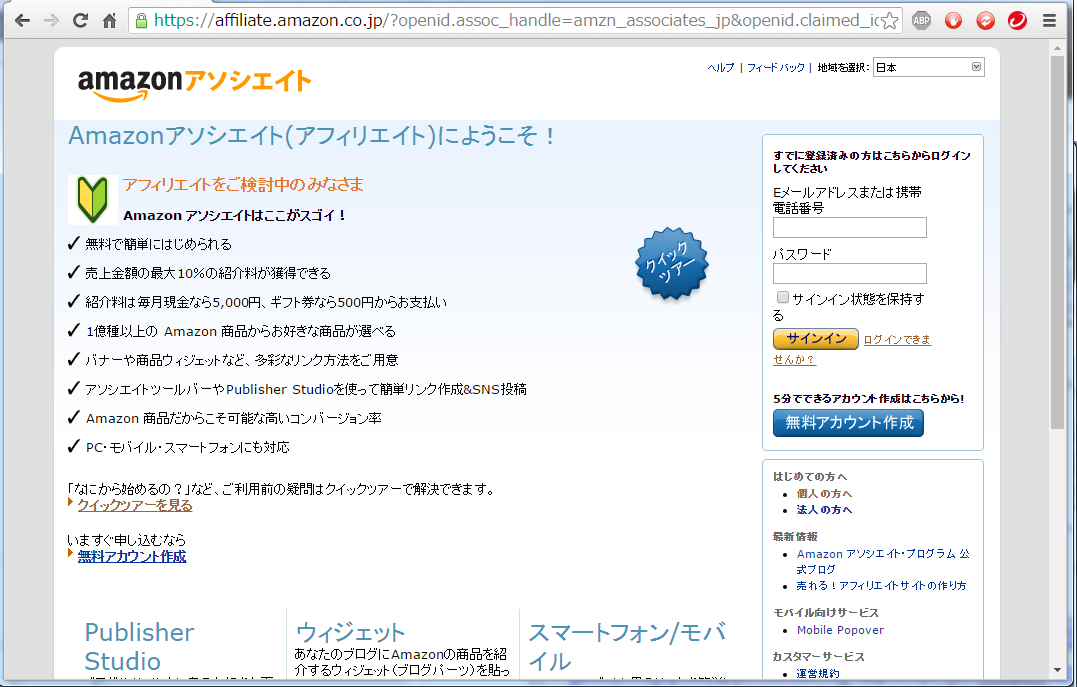Open the ログインできませんか？ link
1077x687 pixels.
click(896, 339)
